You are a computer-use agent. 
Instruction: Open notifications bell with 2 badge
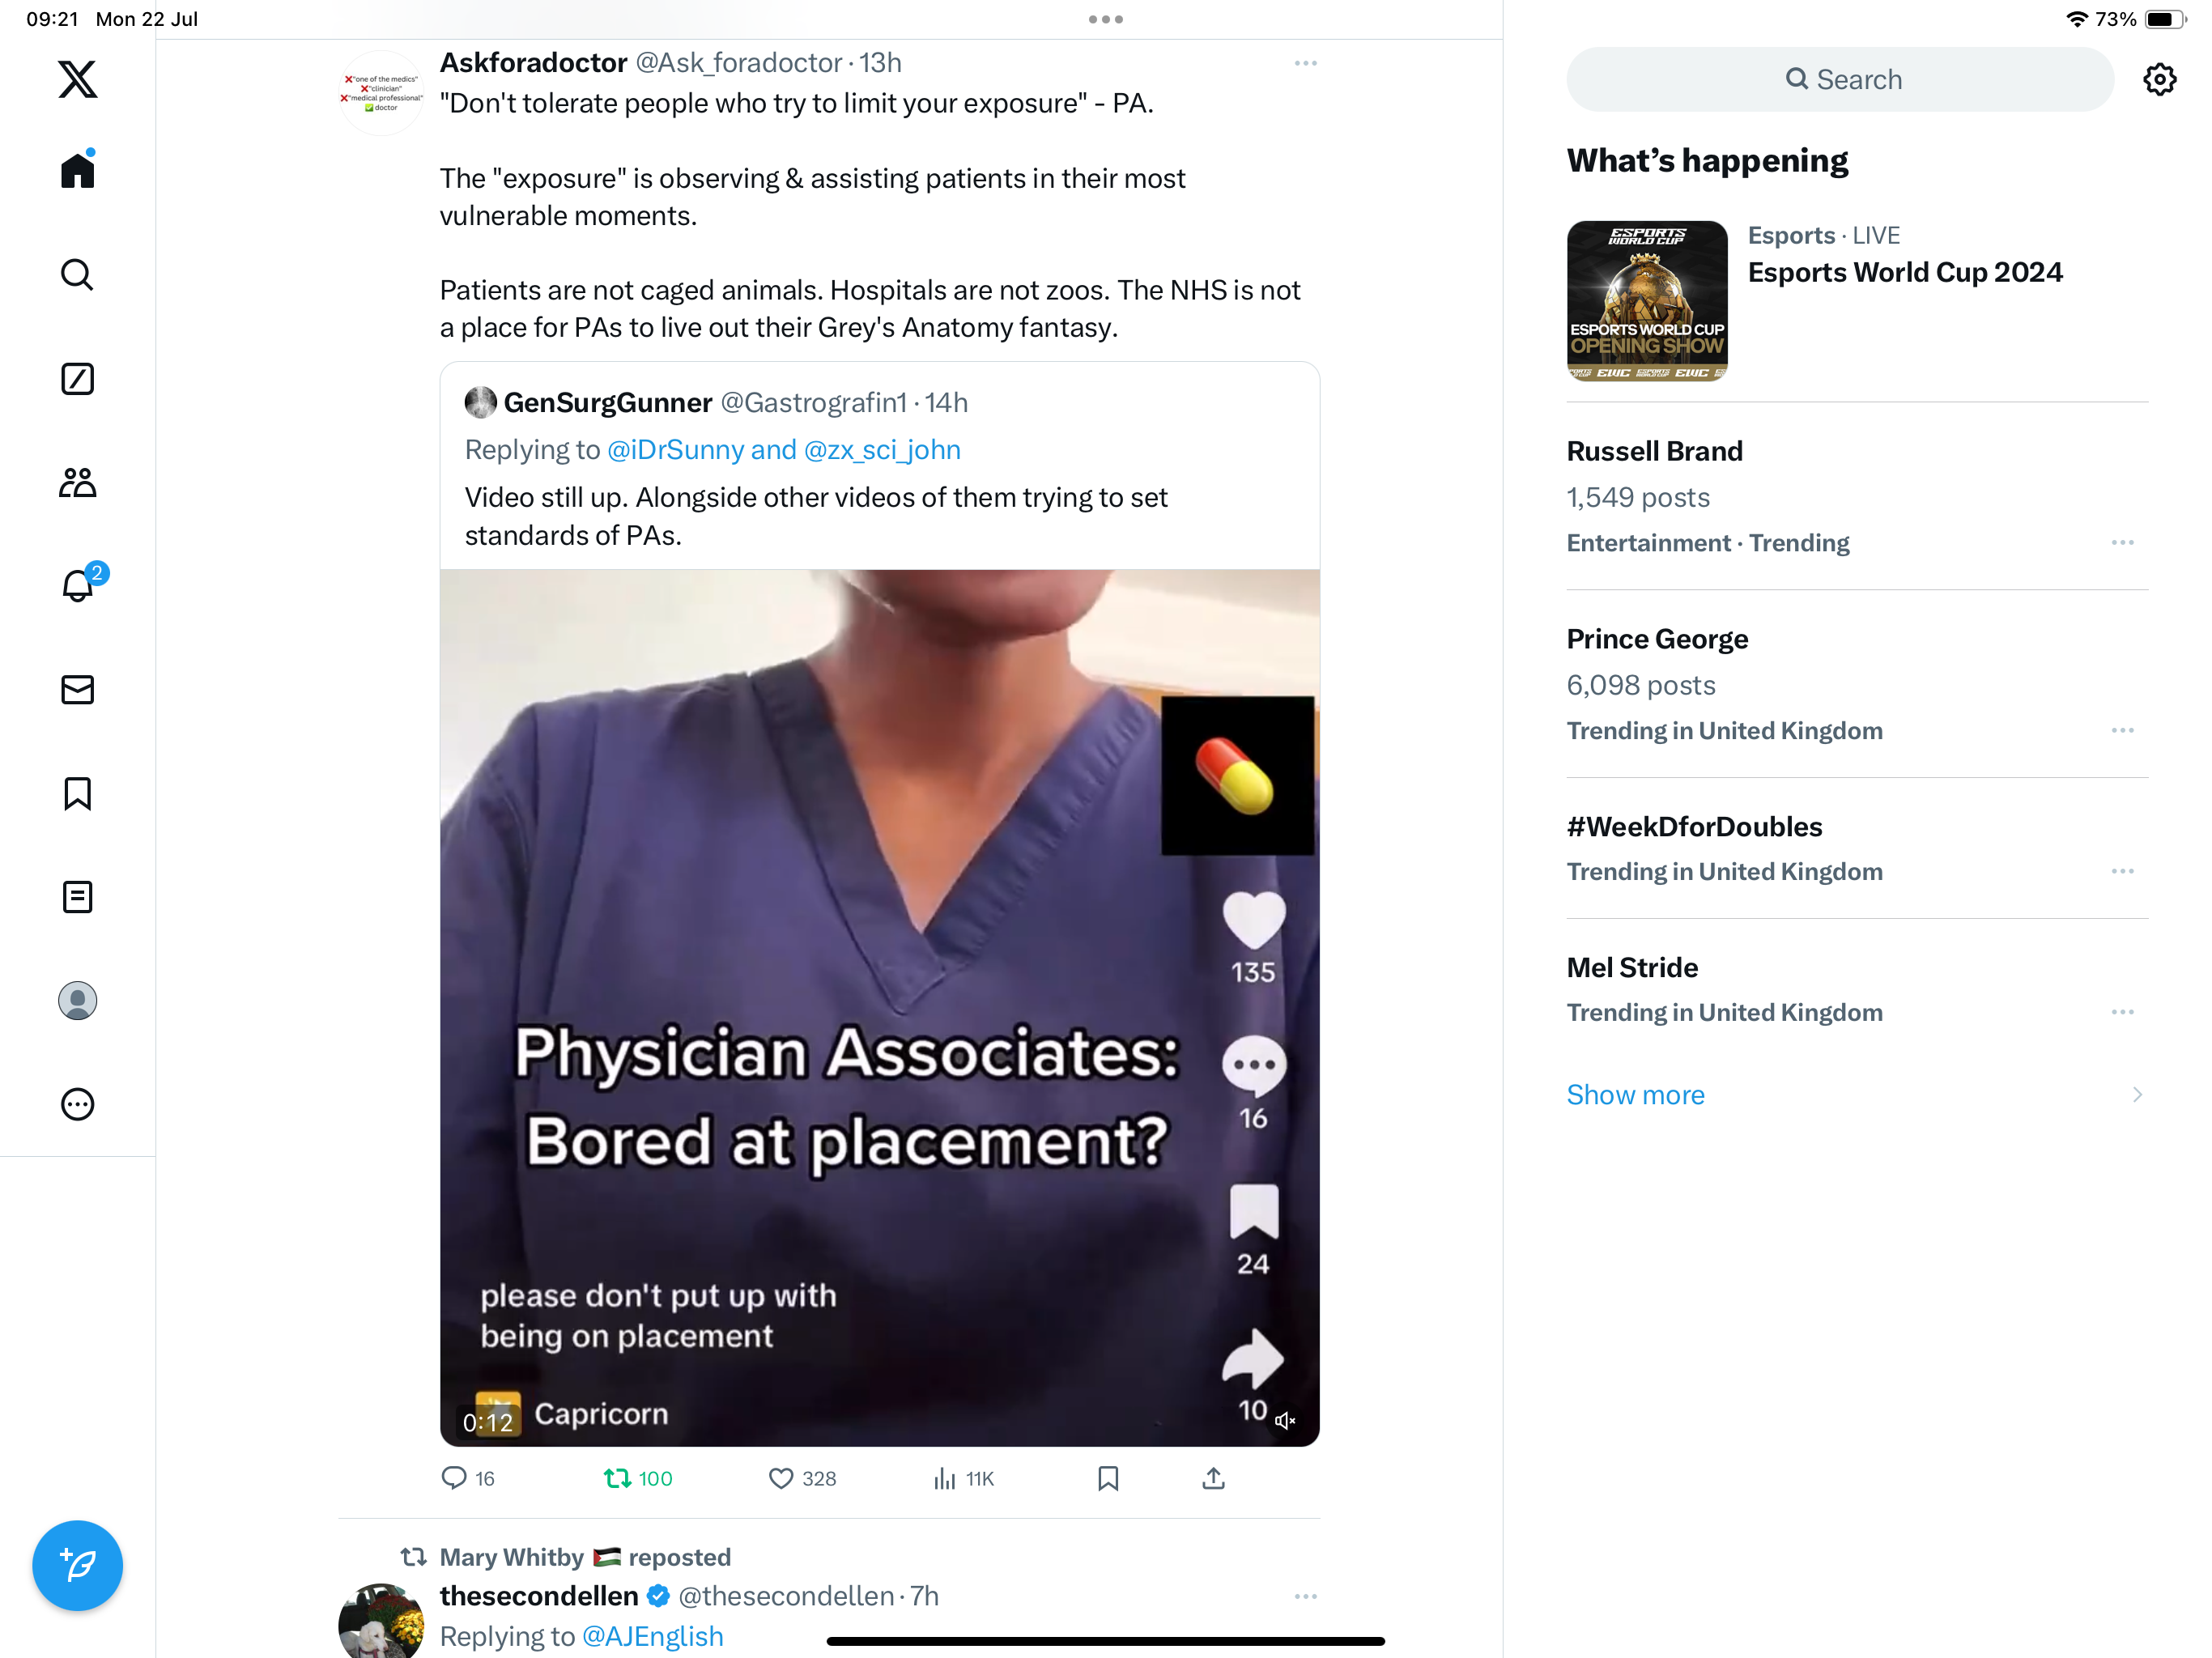[77, 585]
